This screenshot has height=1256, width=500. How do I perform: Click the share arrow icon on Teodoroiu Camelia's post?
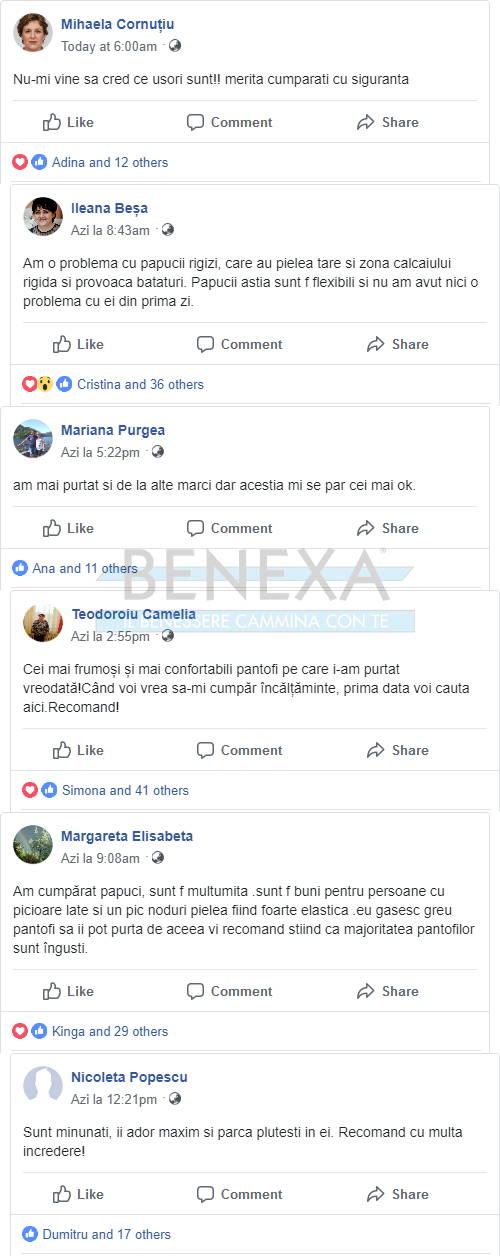coord(375,750)
